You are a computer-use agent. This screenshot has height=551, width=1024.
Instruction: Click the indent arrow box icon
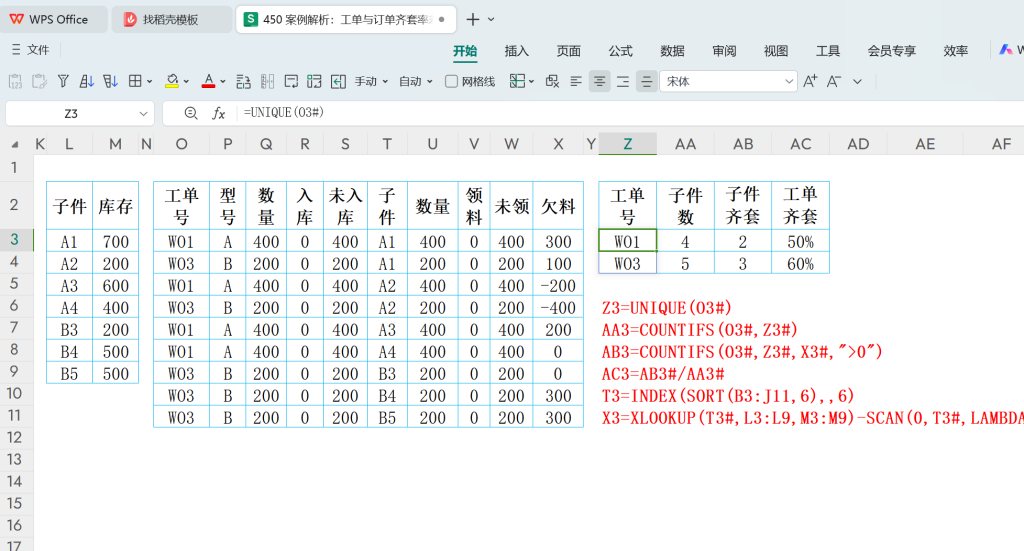click(x=338, y=82)
